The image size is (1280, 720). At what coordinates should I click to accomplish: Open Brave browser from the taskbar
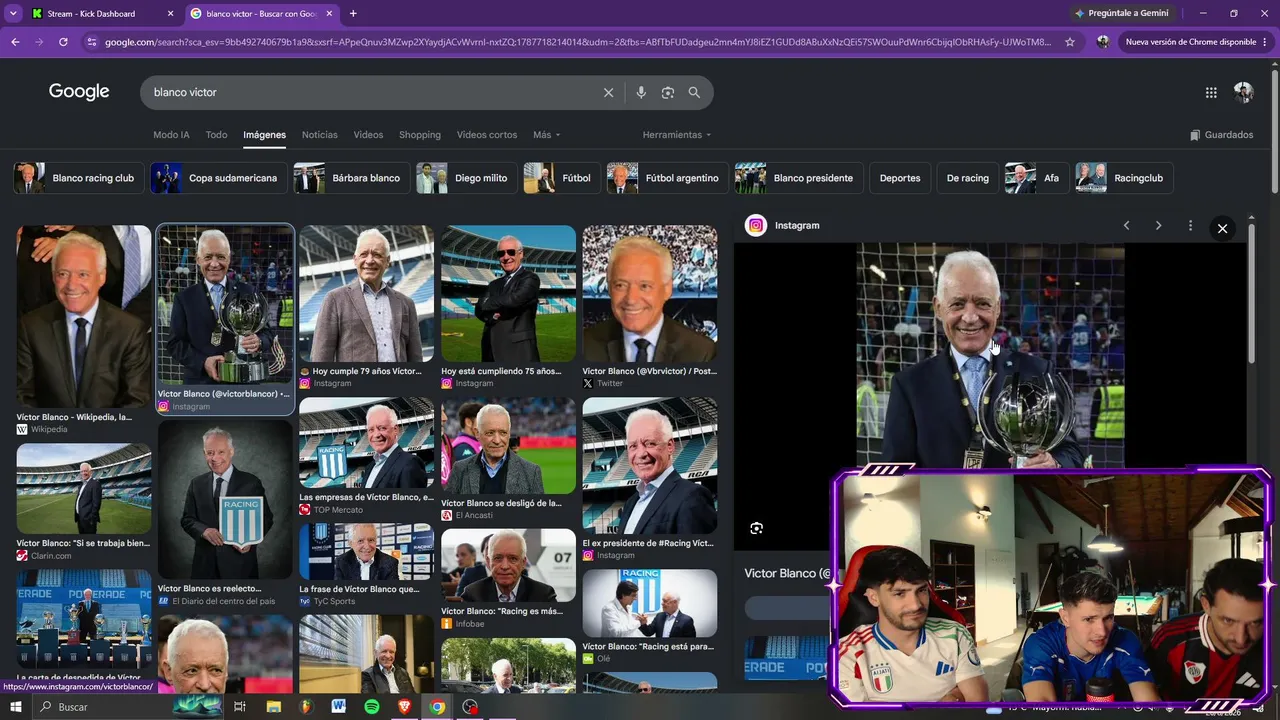(x=404, y=707)
